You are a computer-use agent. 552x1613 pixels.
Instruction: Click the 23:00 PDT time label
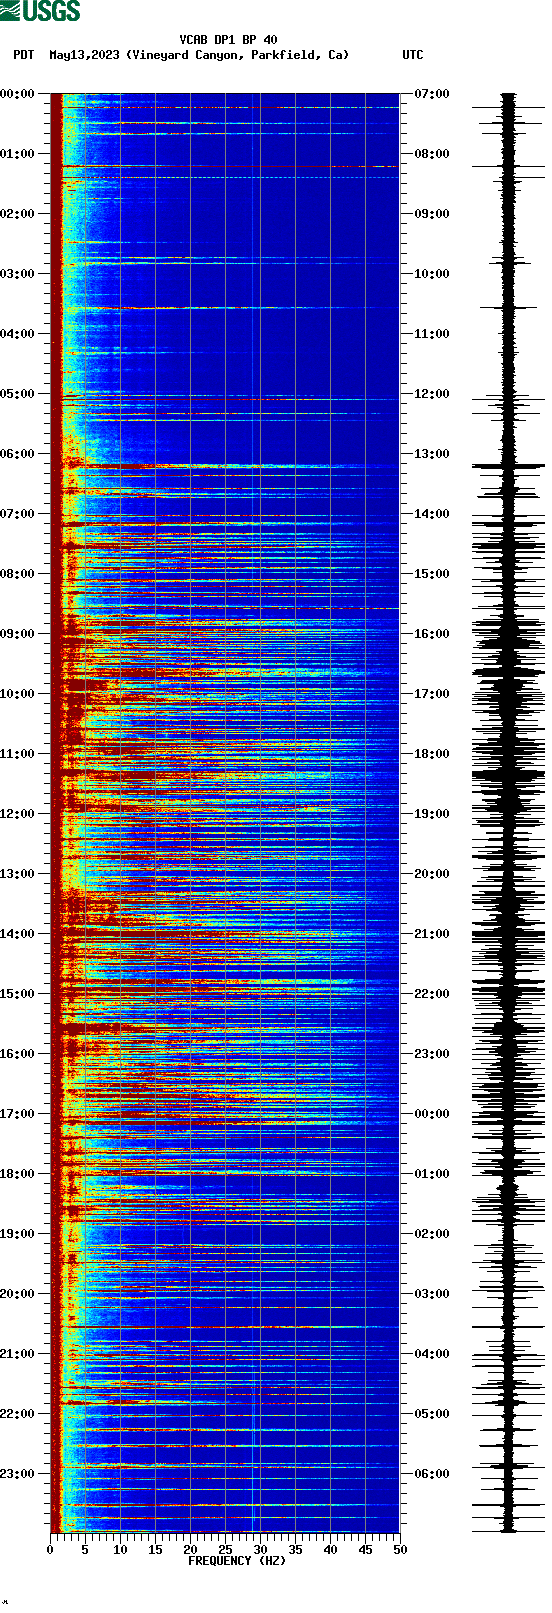point(17,1474)
